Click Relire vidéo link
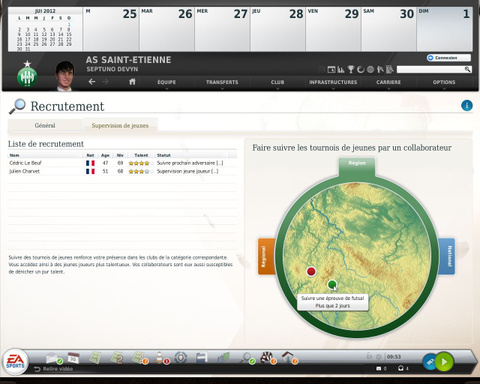The image size is (480, 384). (x=54, y=369)
